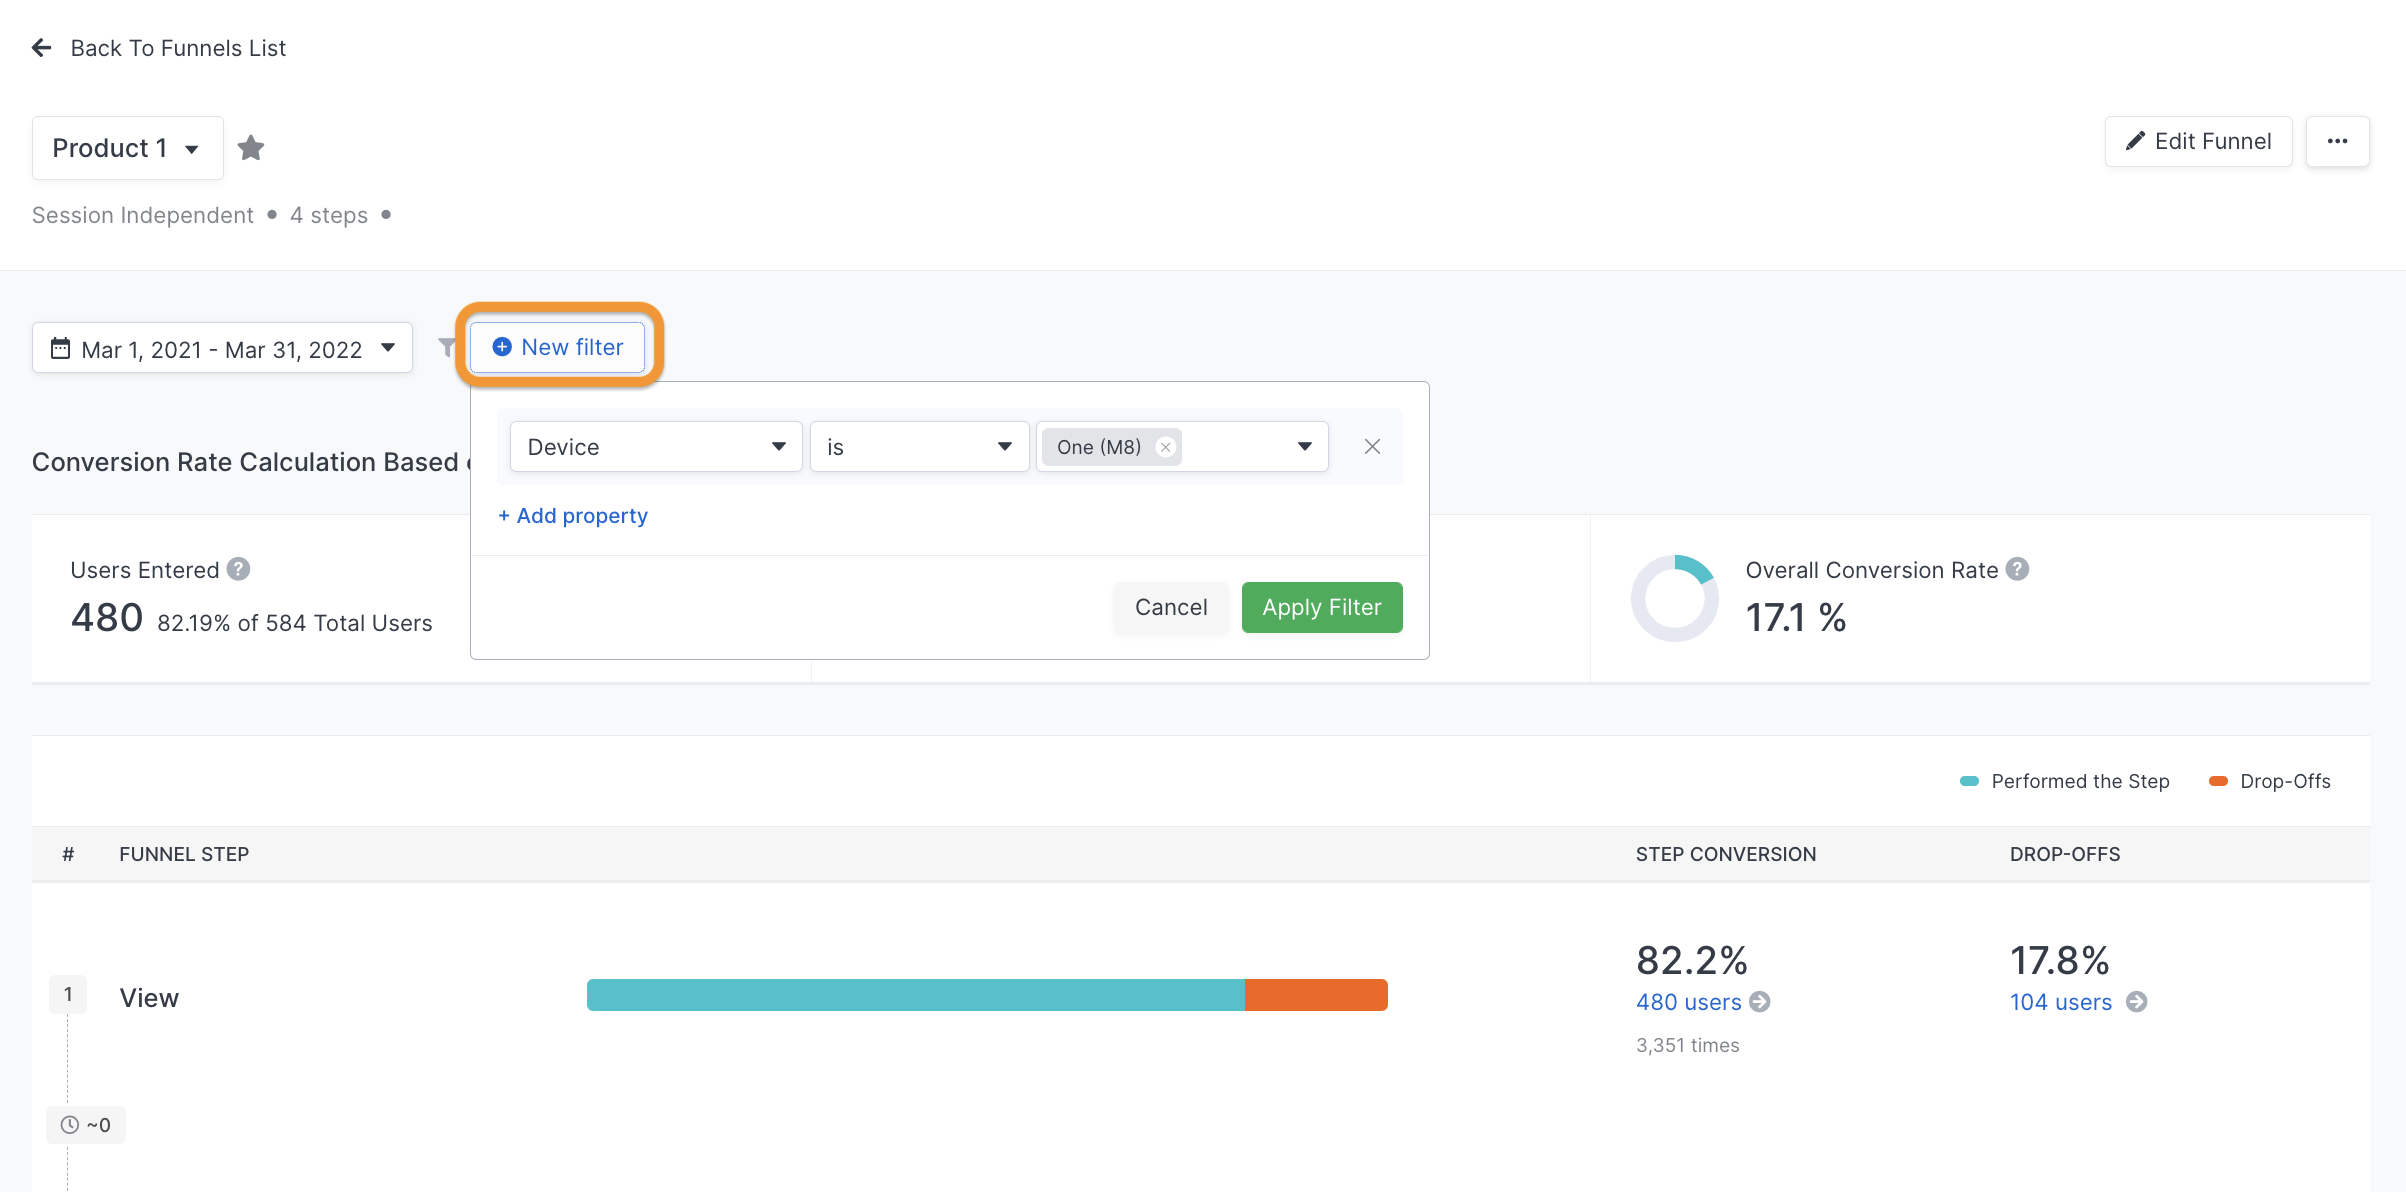Open the 480 users link
This screenshot has width=2406, height=1192.
1689,1002
